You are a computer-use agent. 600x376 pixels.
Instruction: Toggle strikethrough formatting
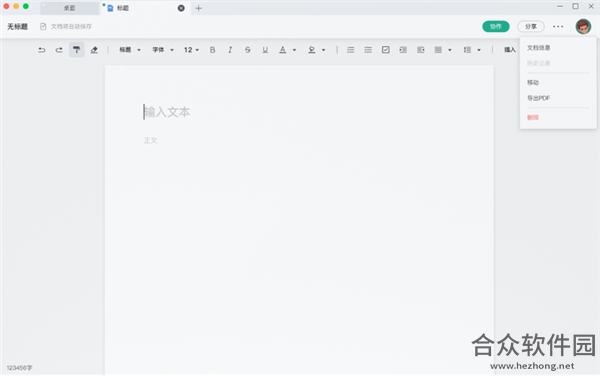[248, 50]
